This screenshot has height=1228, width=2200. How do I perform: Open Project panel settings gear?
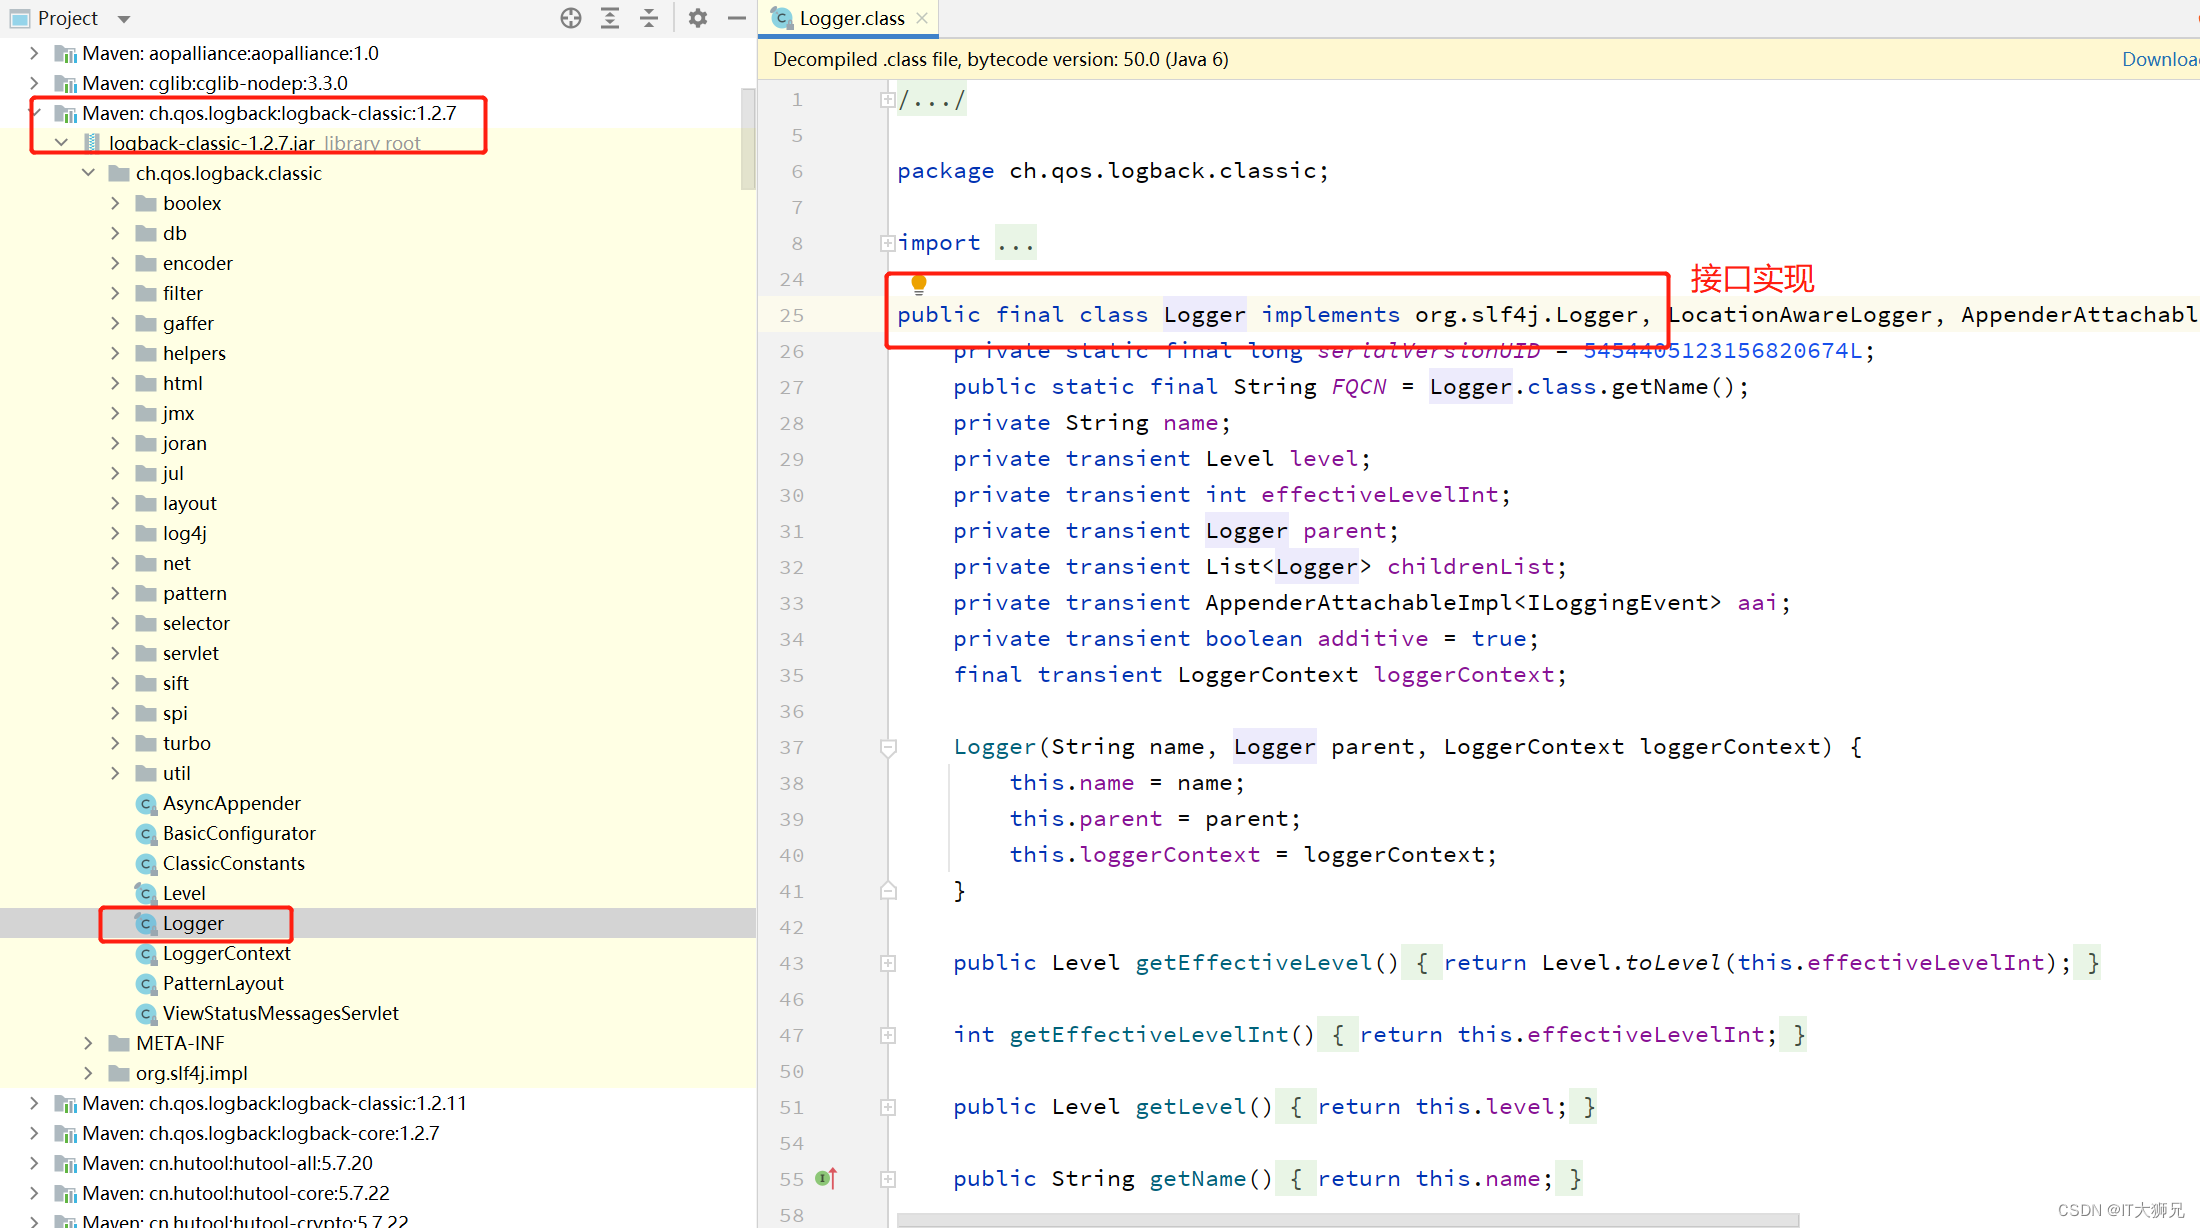point(698,18)
